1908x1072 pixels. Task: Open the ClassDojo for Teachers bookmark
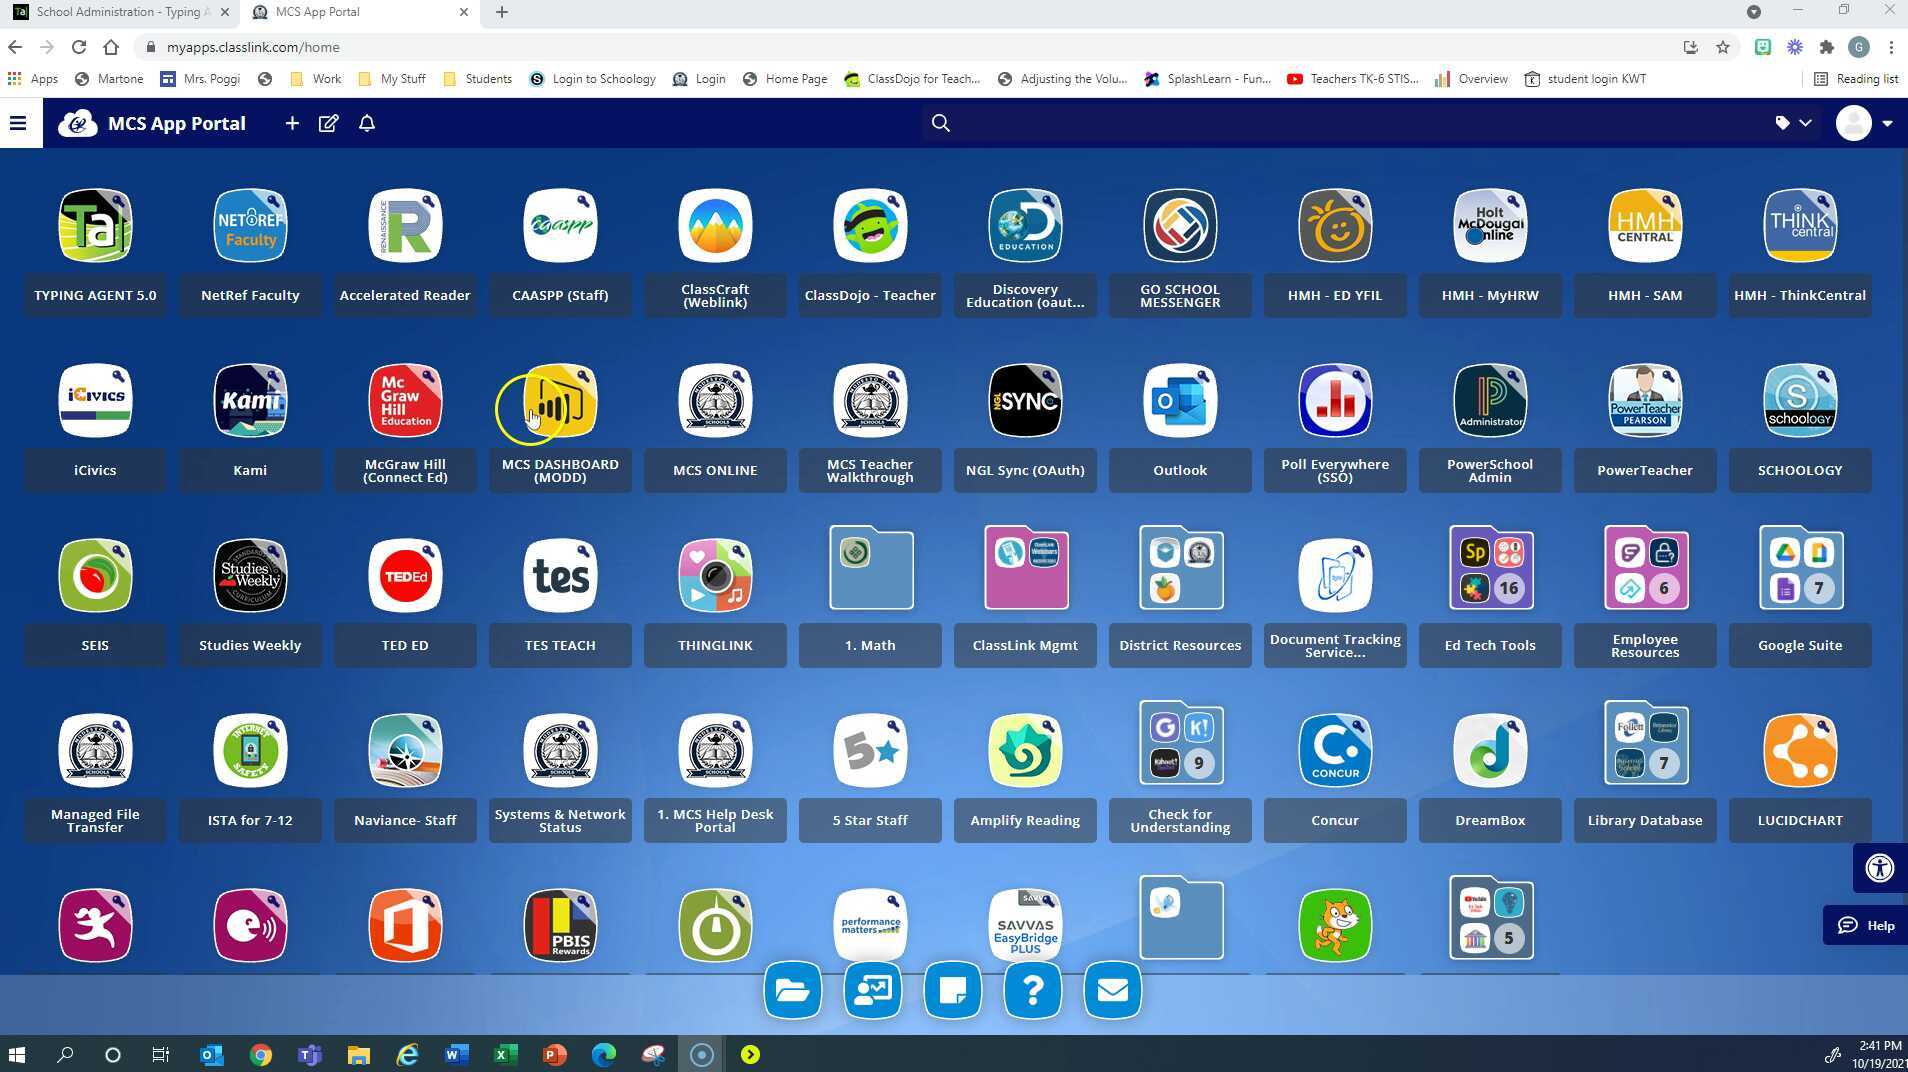click(x=912, y=79)
